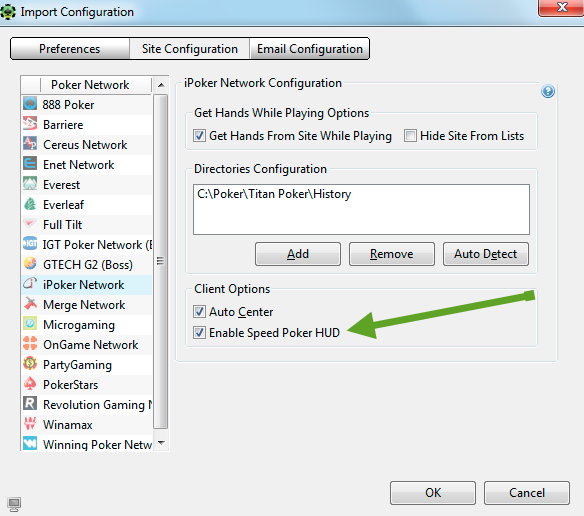Image resolution: width=584 pixels, height=516 pixels.
Task: Click the poker network list scroll-up arrow
Action: click(161, 85)
